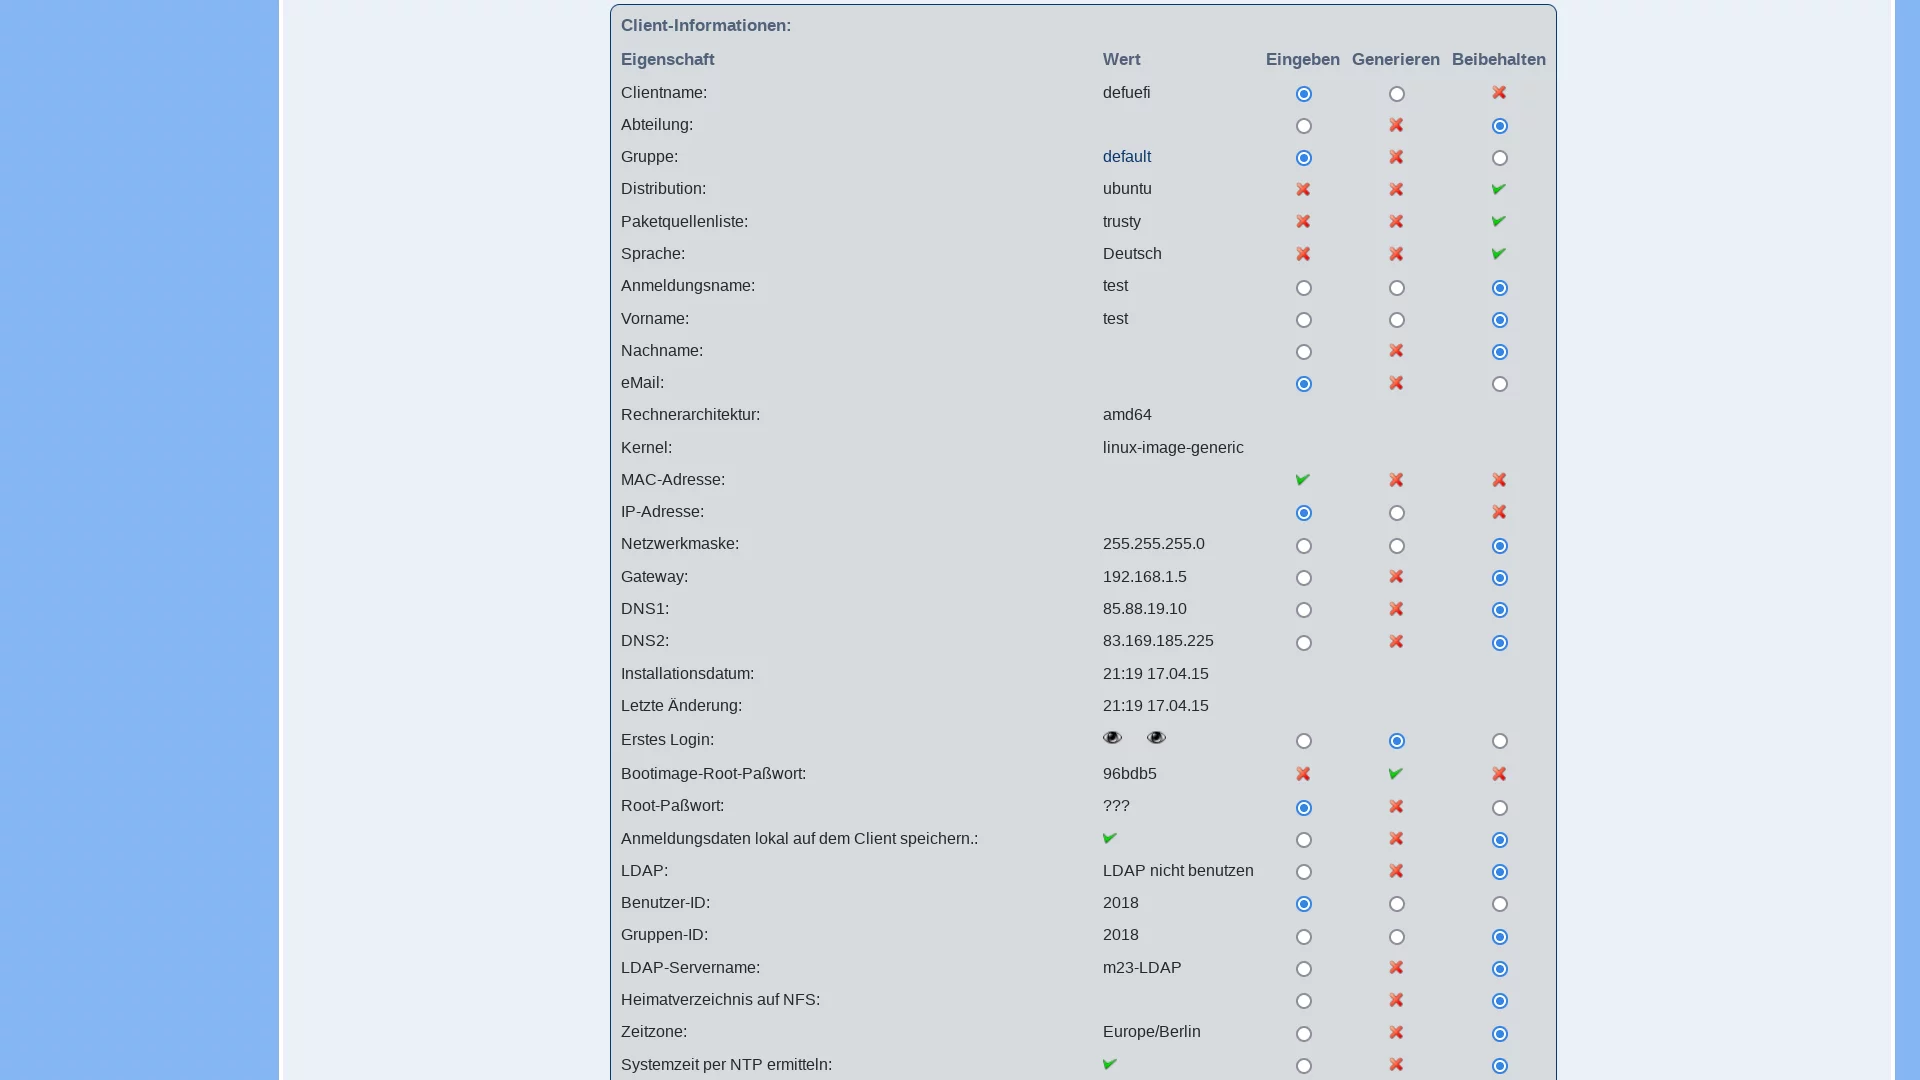Click the value '96bdb5'
The image size is (1920, 1080).
tap(1129, 774)
